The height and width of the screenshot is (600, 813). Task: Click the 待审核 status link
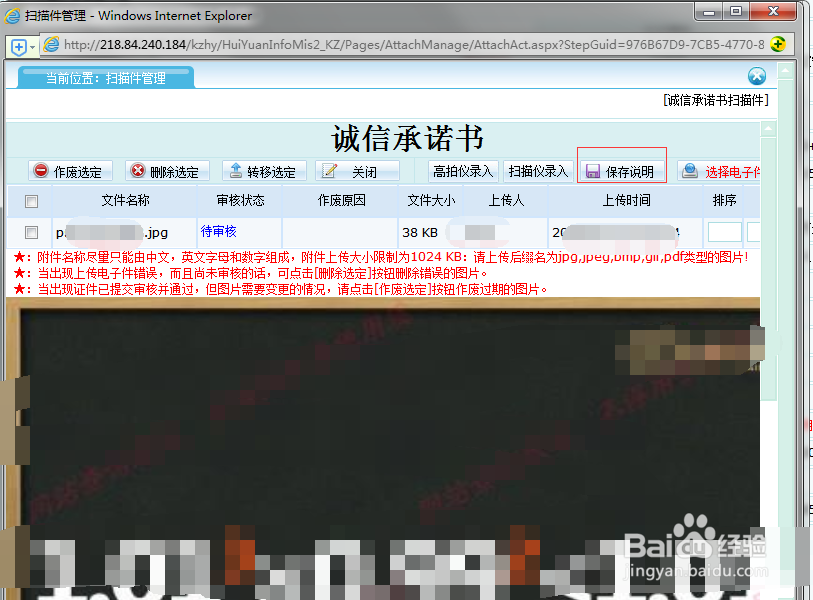point(218,231)
